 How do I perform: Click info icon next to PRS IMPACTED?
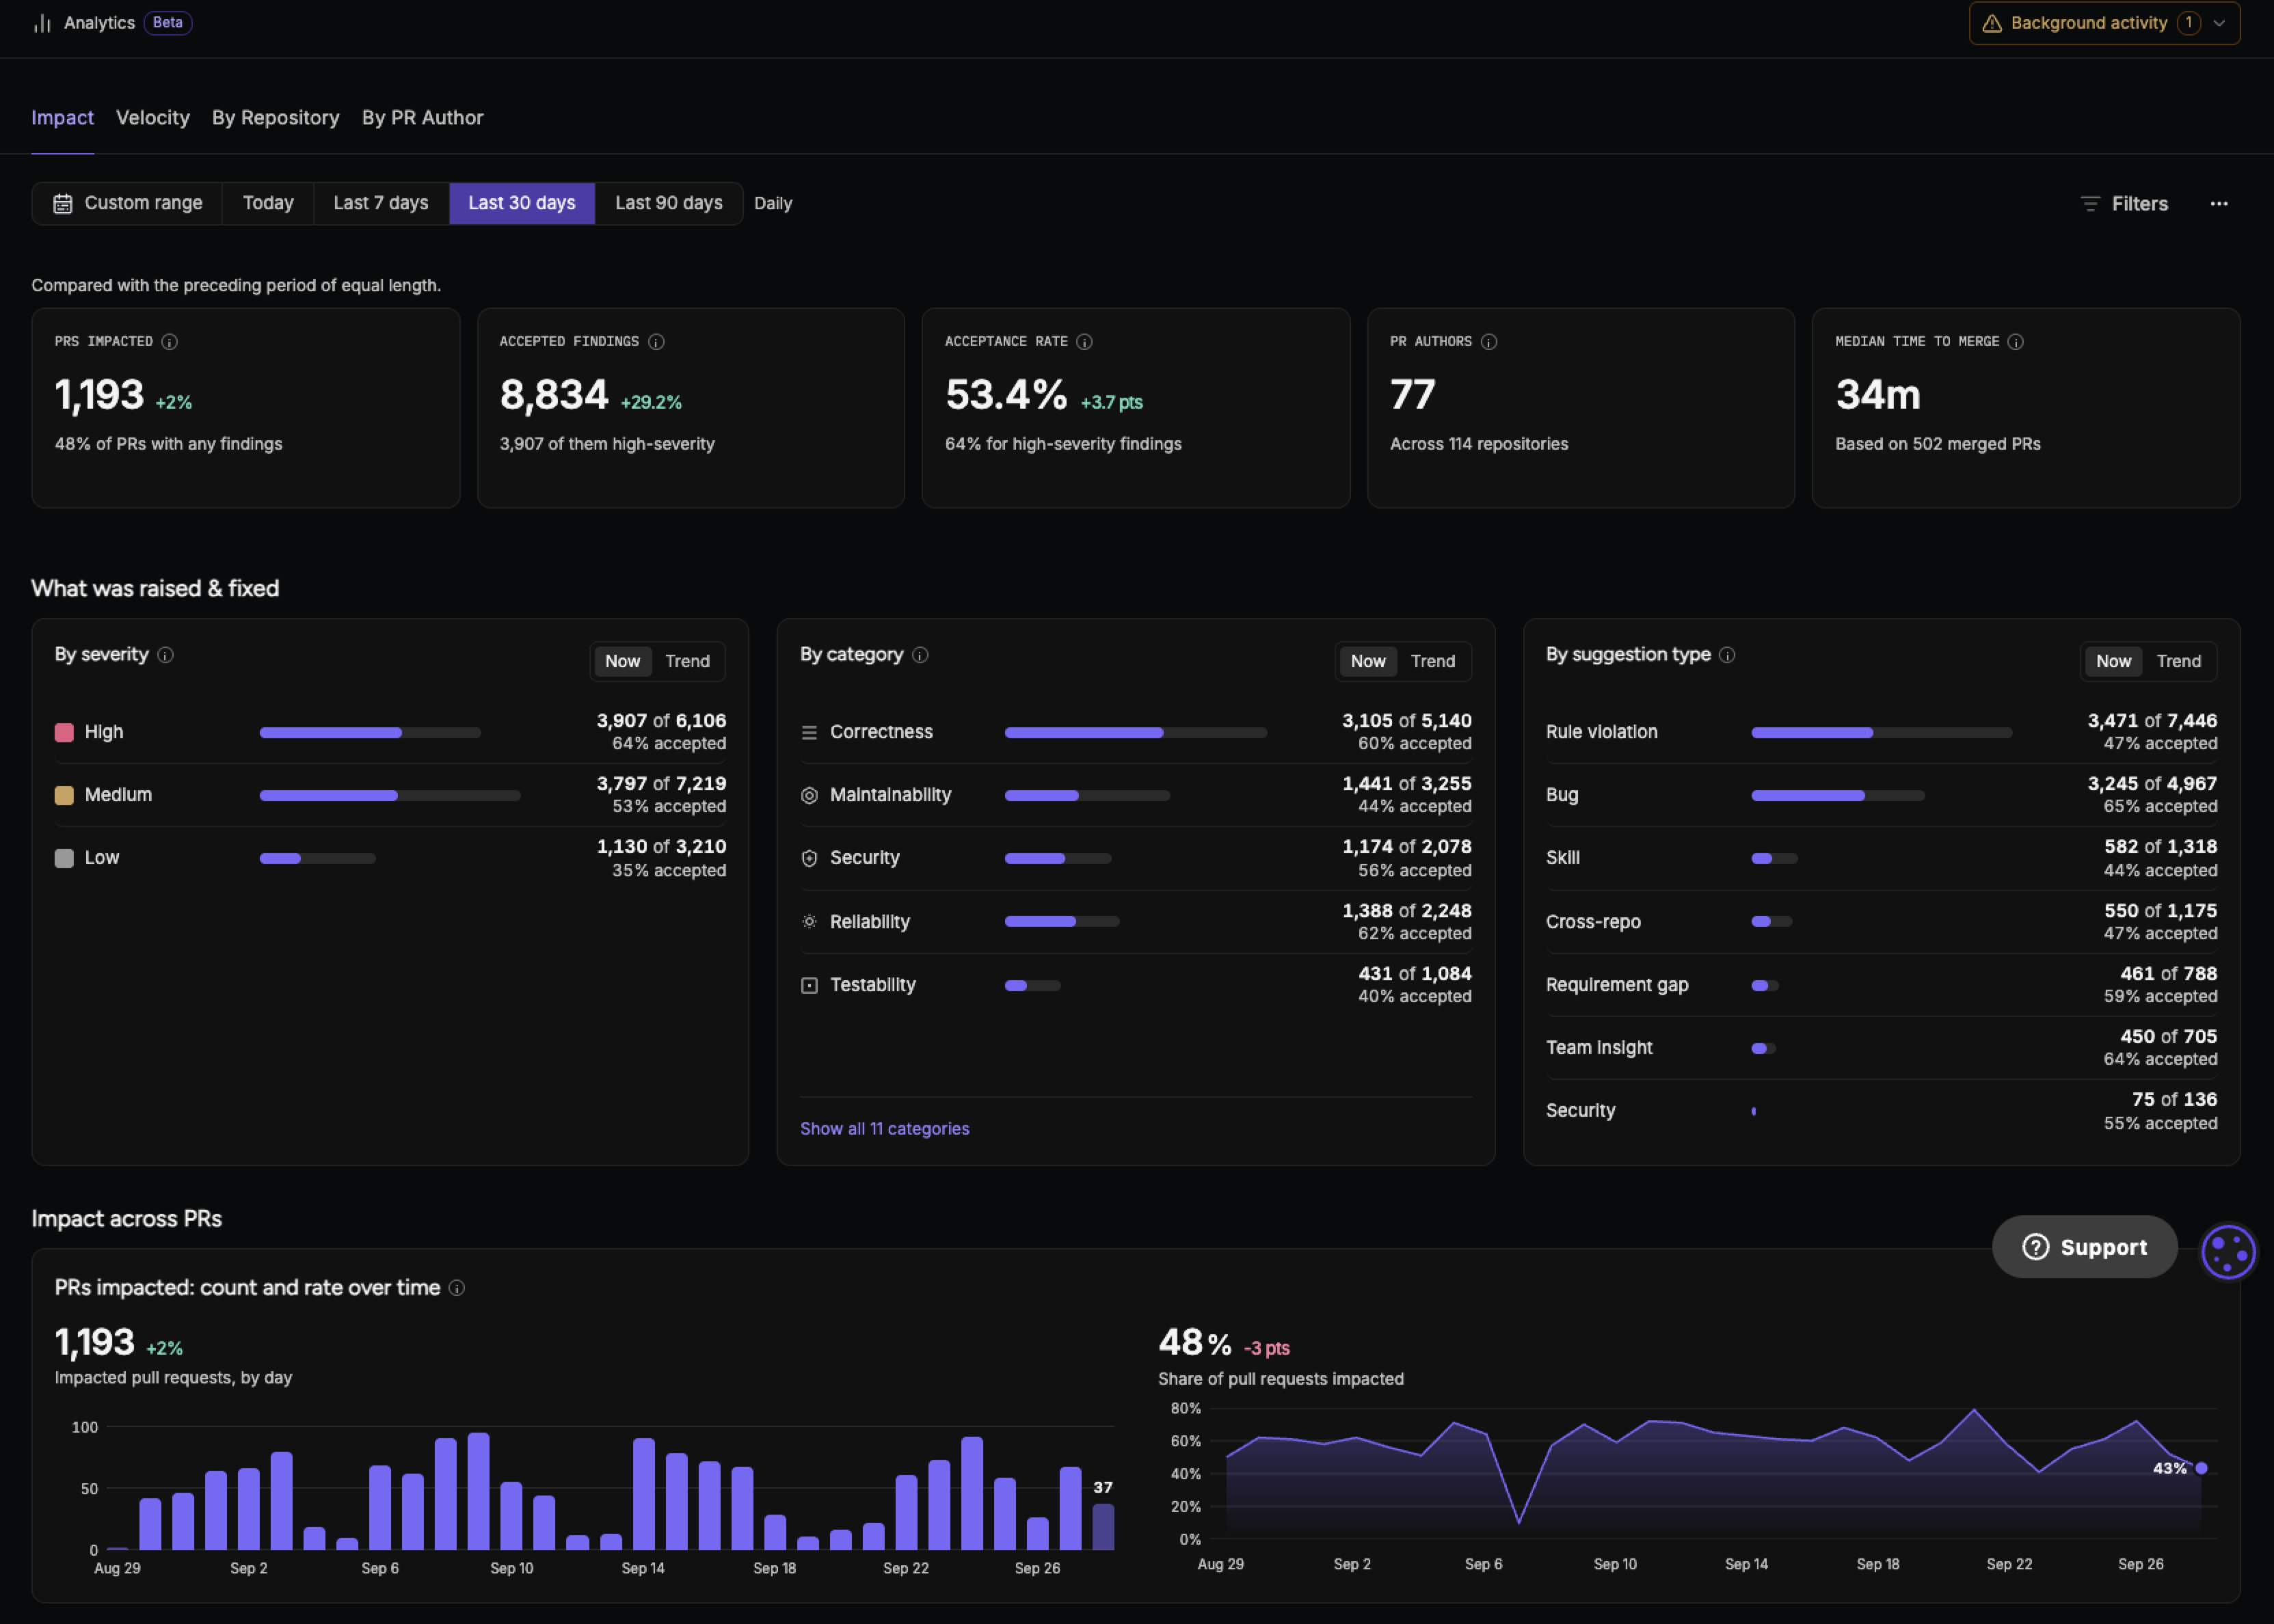tap(170, 342)
